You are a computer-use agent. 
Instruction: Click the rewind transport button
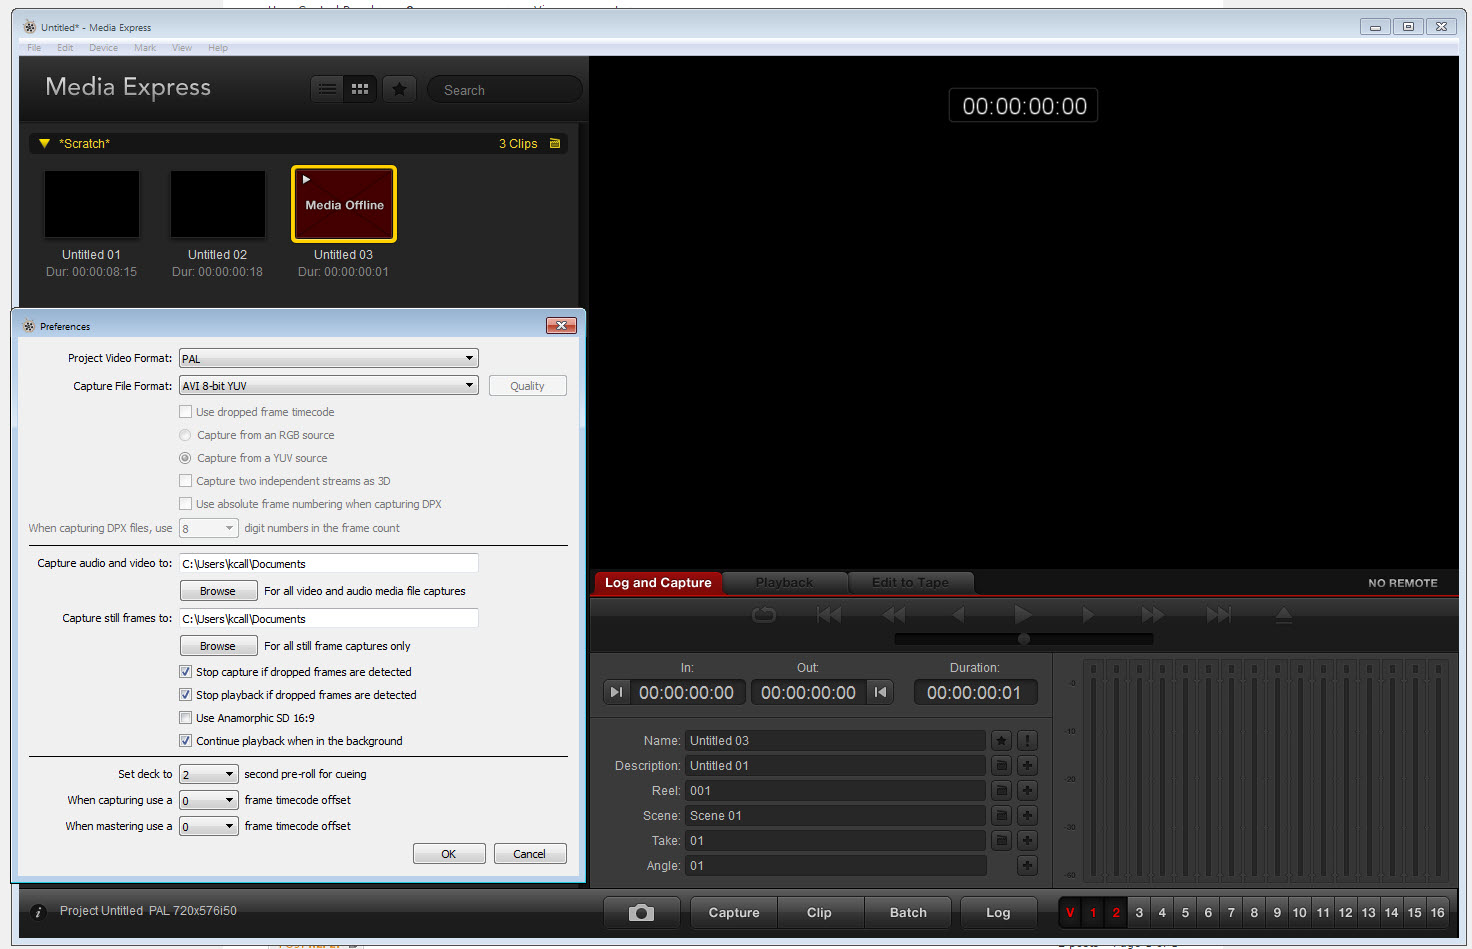click(893, 614)
